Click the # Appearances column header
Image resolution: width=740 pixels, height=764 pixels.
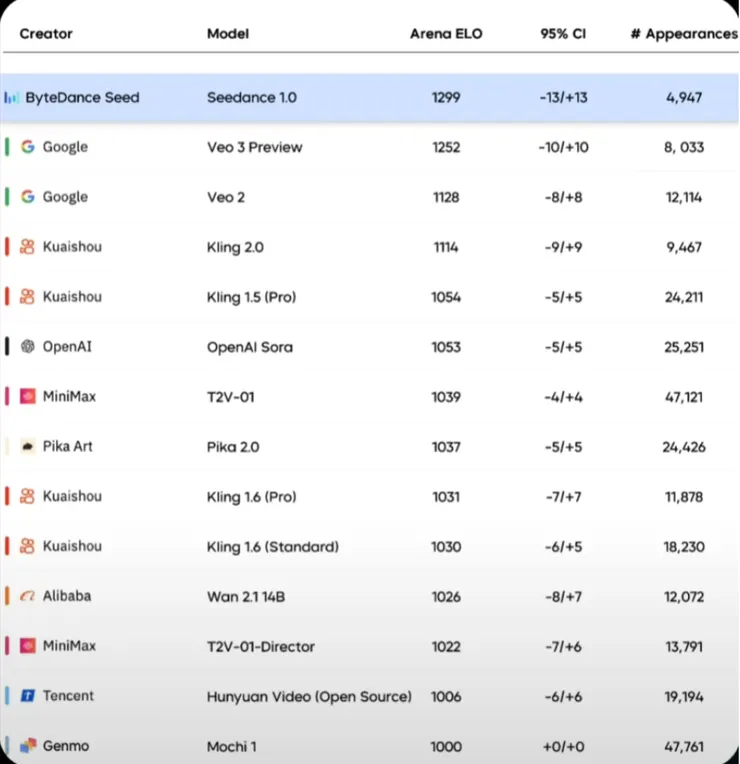pos(684,34)
